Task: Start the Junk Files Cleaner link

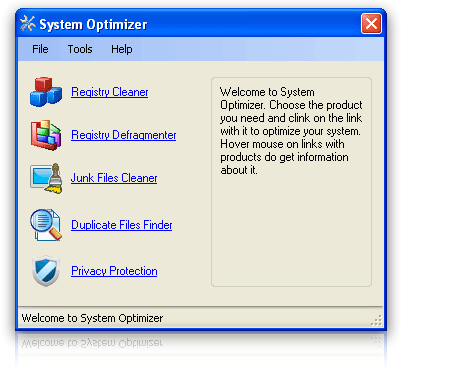Action: [114, 178]
